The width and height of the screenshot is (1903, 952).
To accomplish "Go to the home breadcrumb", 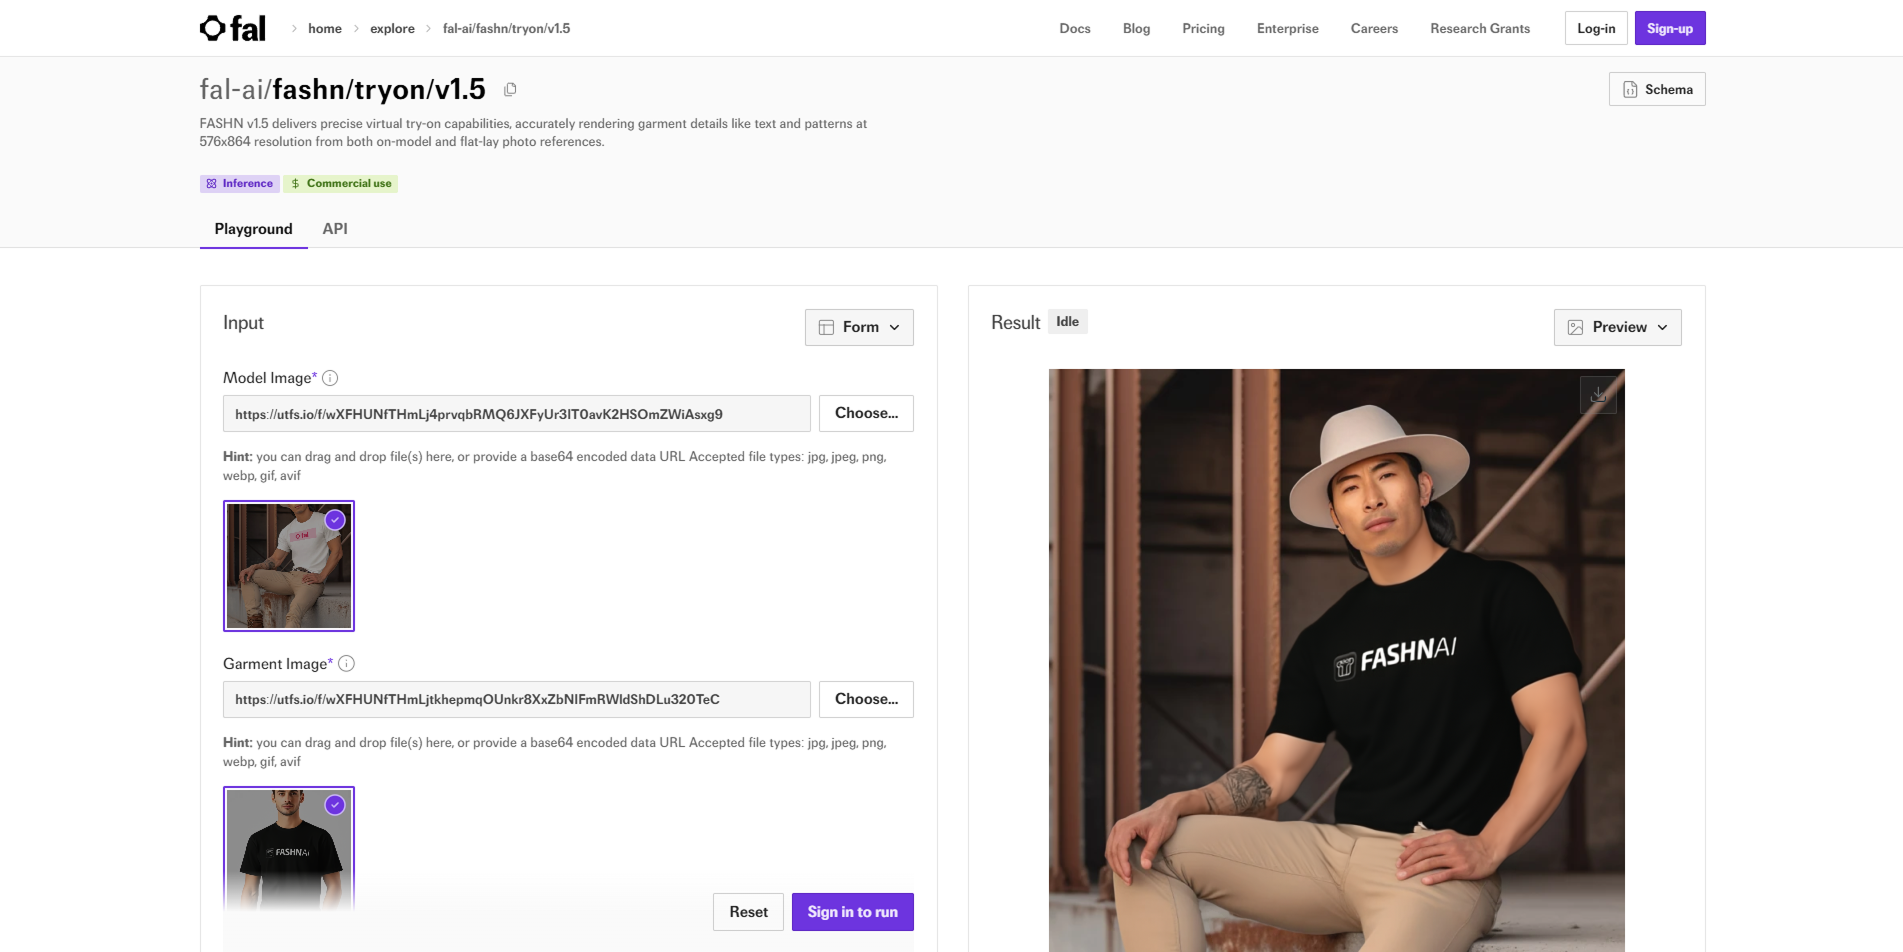I will (325, 29).
